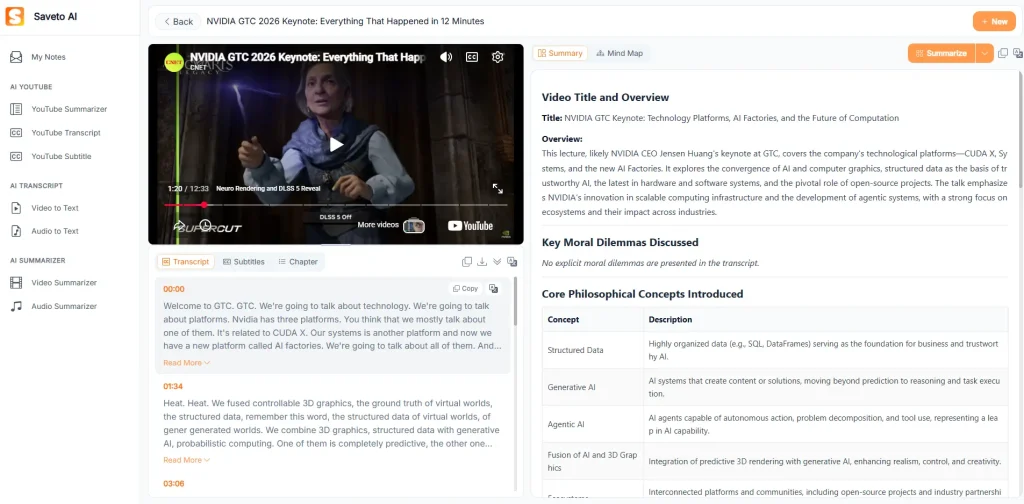This screenshot has width=1024, height=504.
Task: Expand Read More in the 00:00 segment
Action: pyautogui.click(x=186, y=363)
